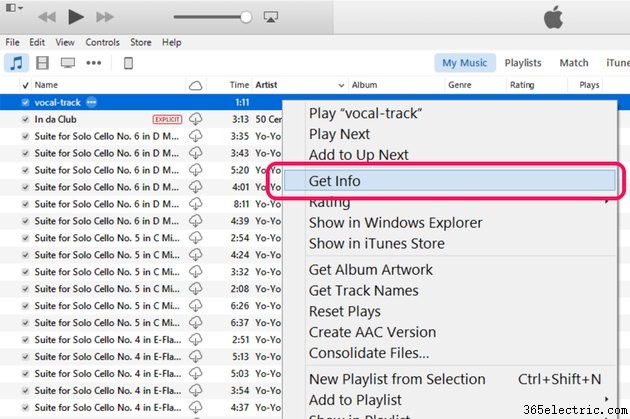Click the iCloud download icon for the 2:54 track

click(195, 238)
